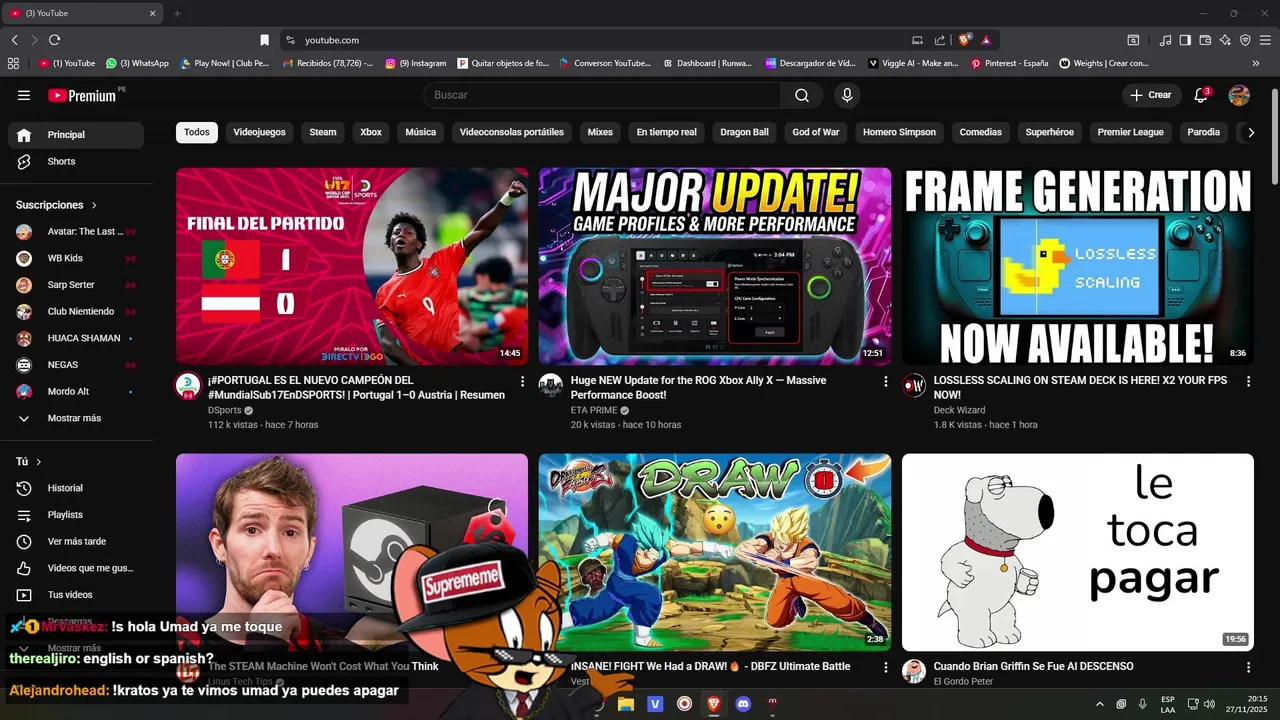Open Brave VPN shield icon

(1245, 40)
